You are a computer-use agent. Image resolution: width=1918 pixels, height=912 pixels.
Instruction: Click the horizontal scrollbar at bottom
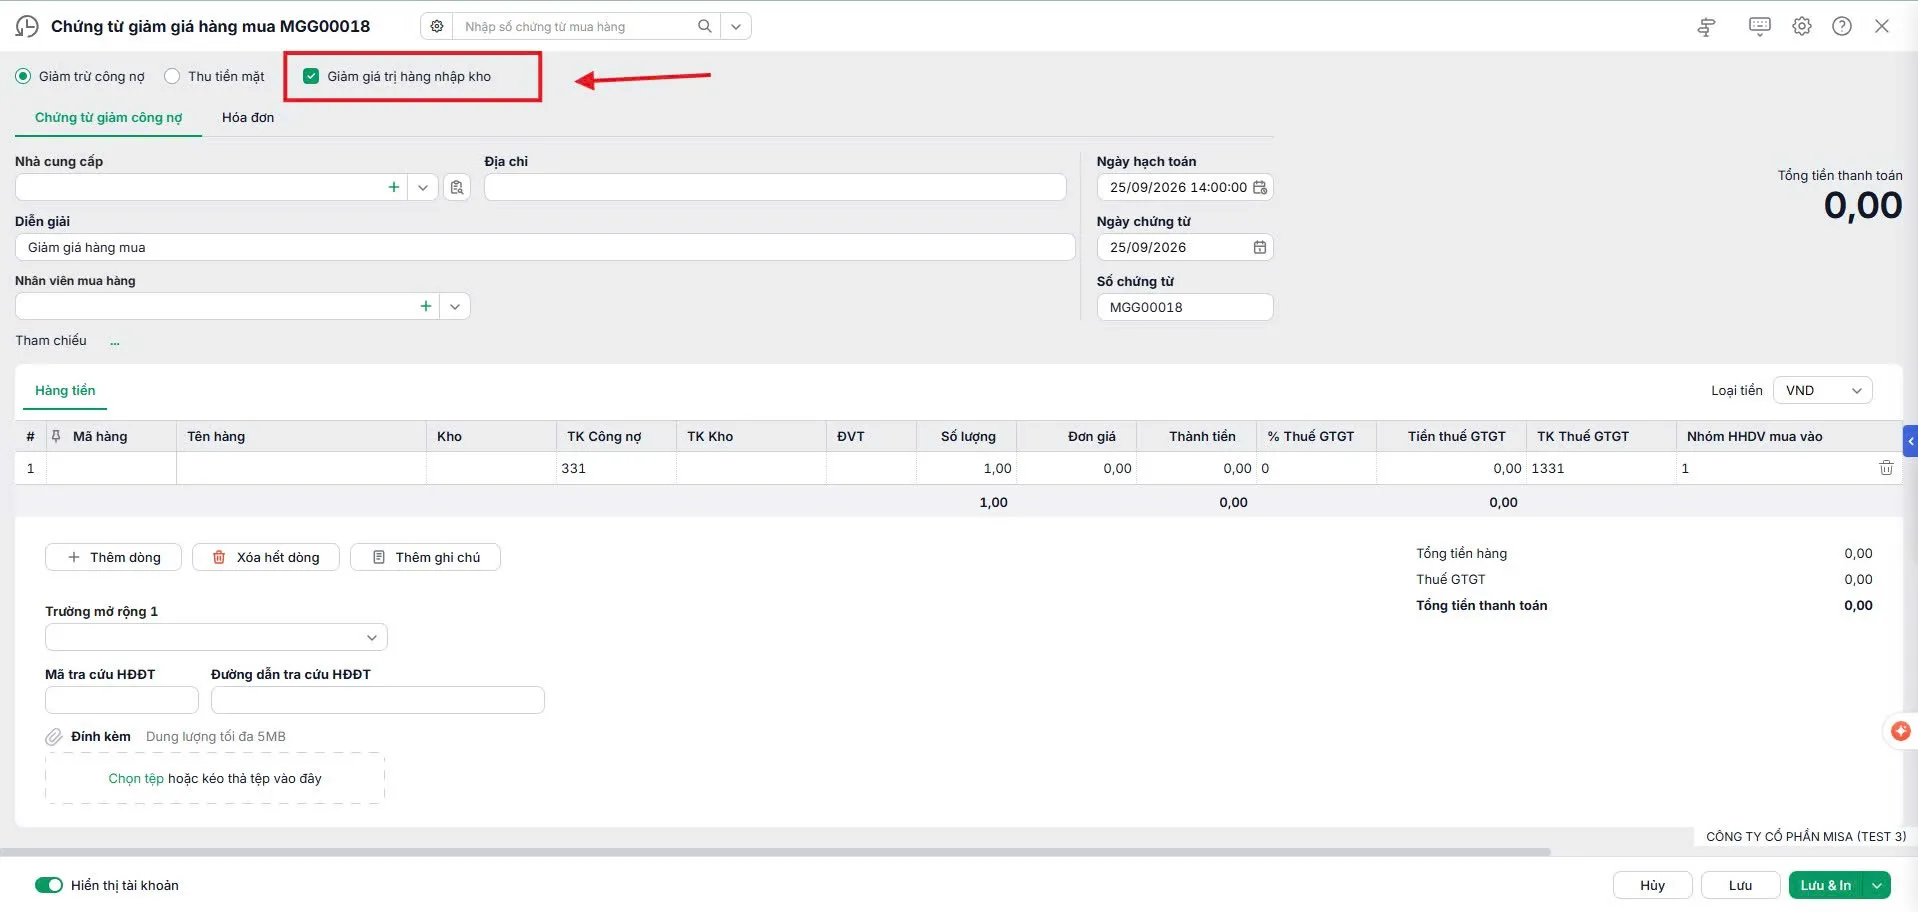pyautogui.click(x=775, y=852)
